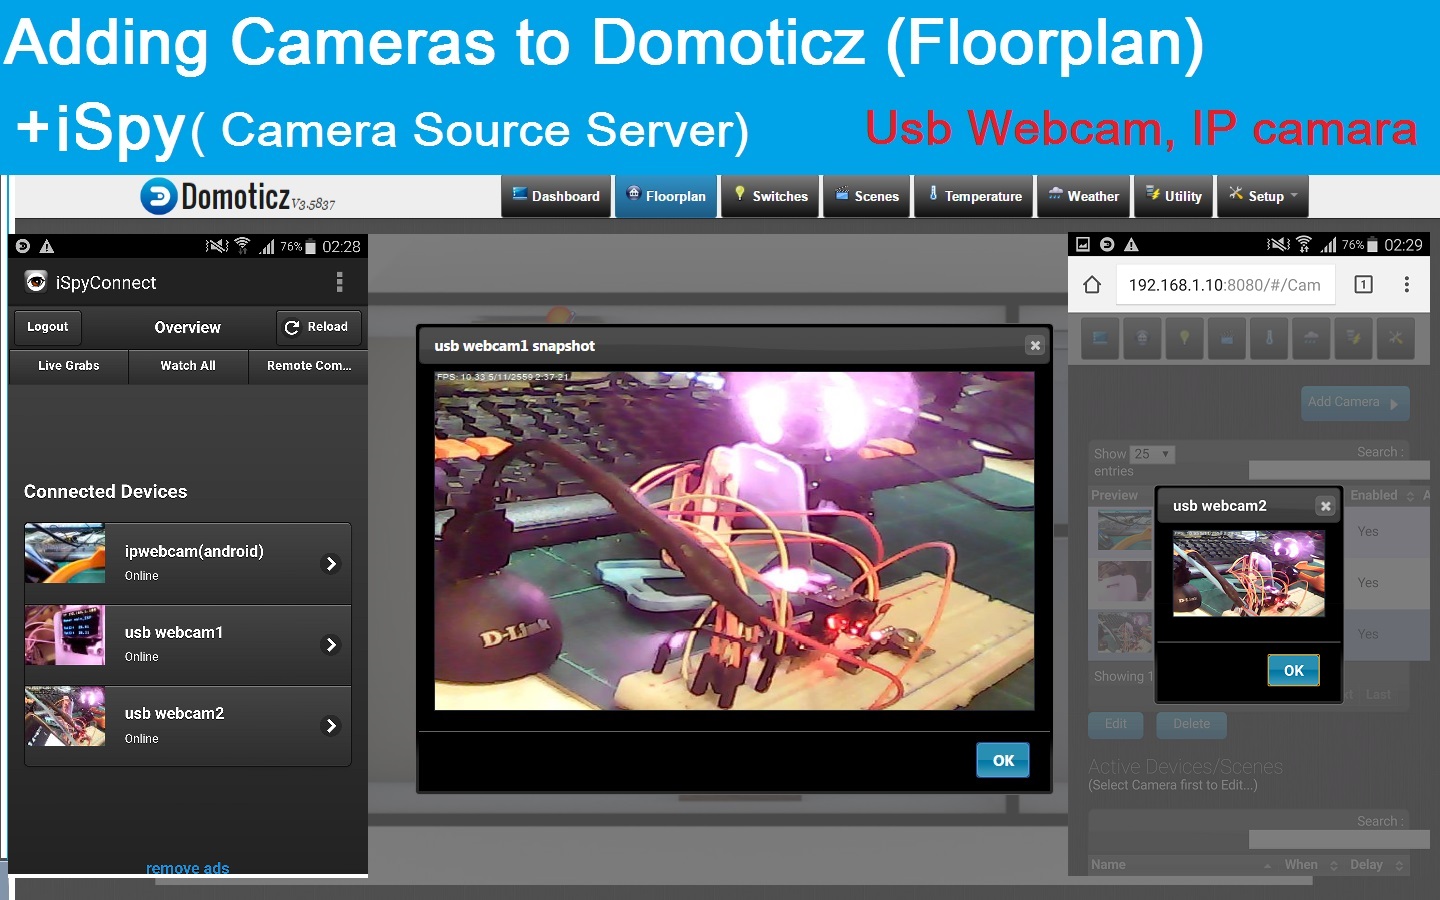Tap the Switches bulb icon on mobile toolbar
1440x900 pixels.
(x=1185, y=338)
